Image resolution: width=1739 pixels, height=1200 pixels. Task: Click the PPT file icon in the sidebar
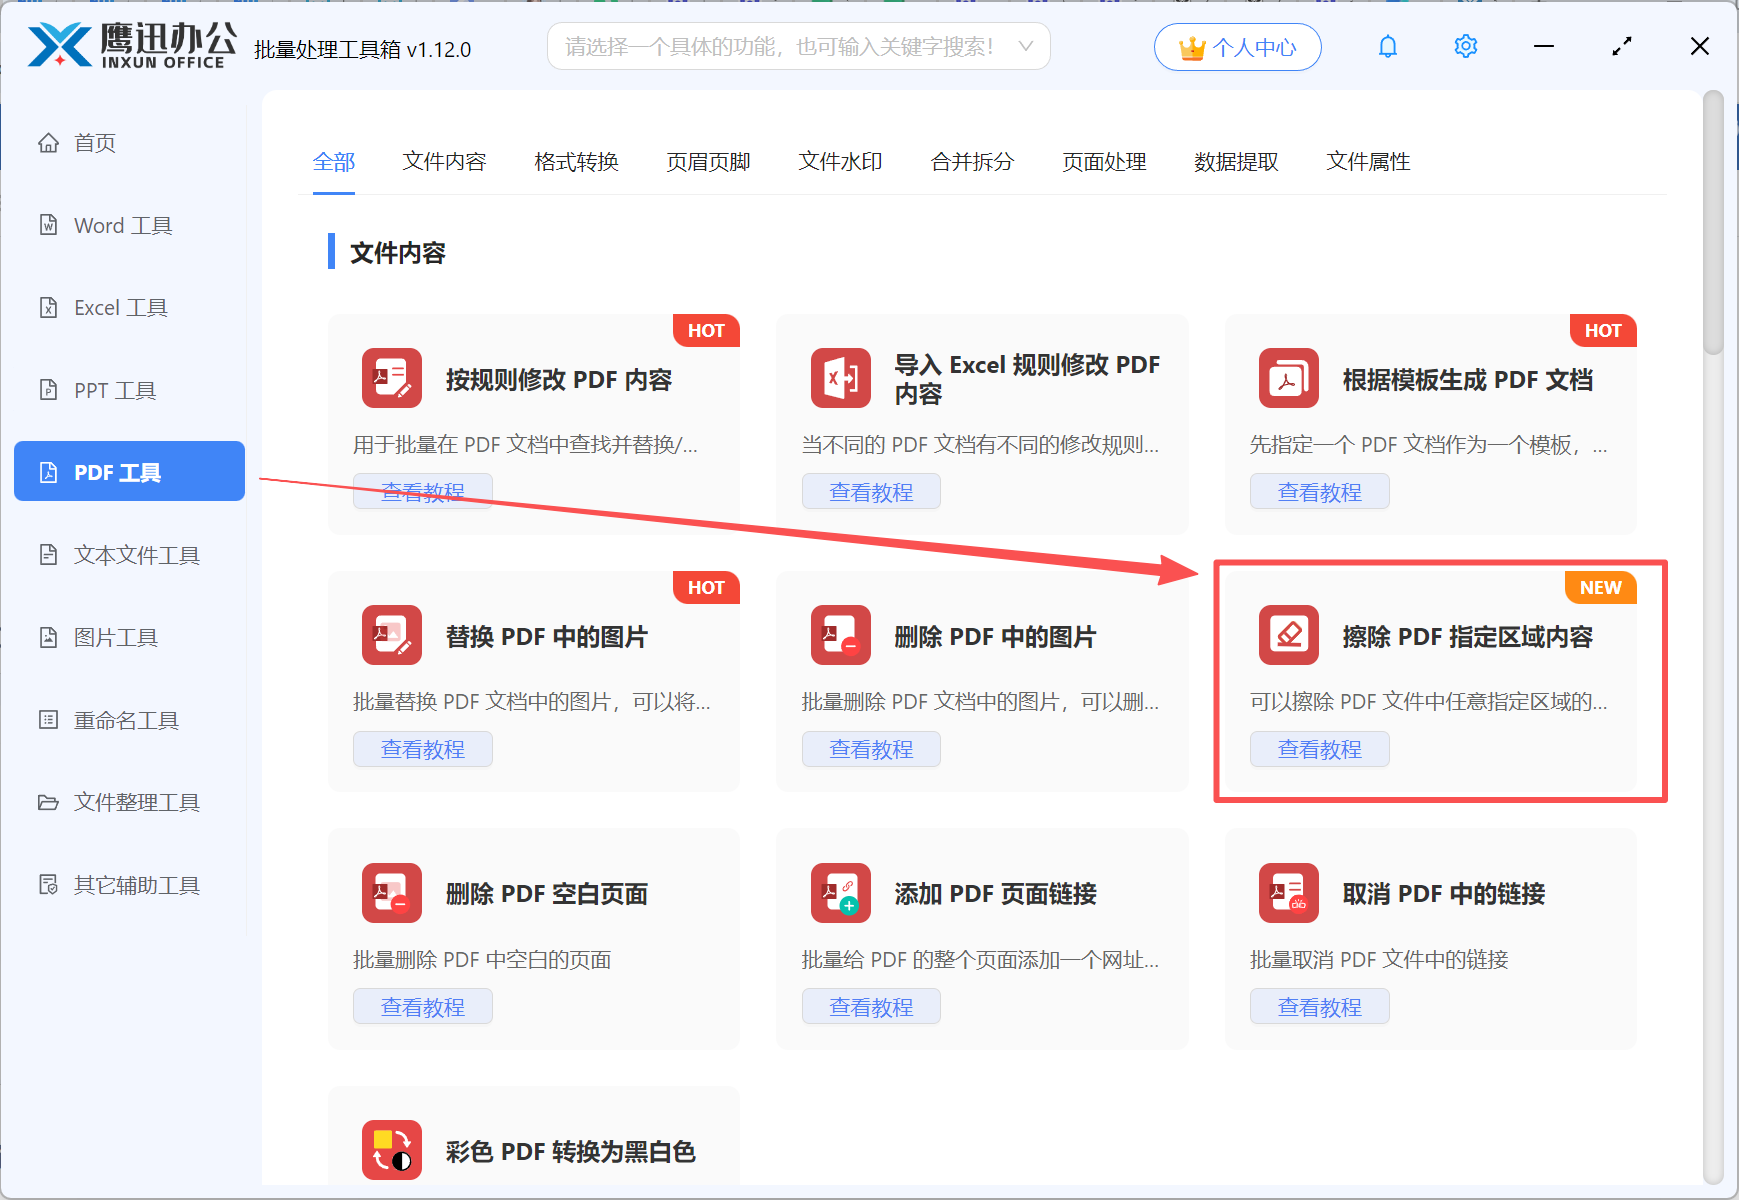tap(48, 389)
